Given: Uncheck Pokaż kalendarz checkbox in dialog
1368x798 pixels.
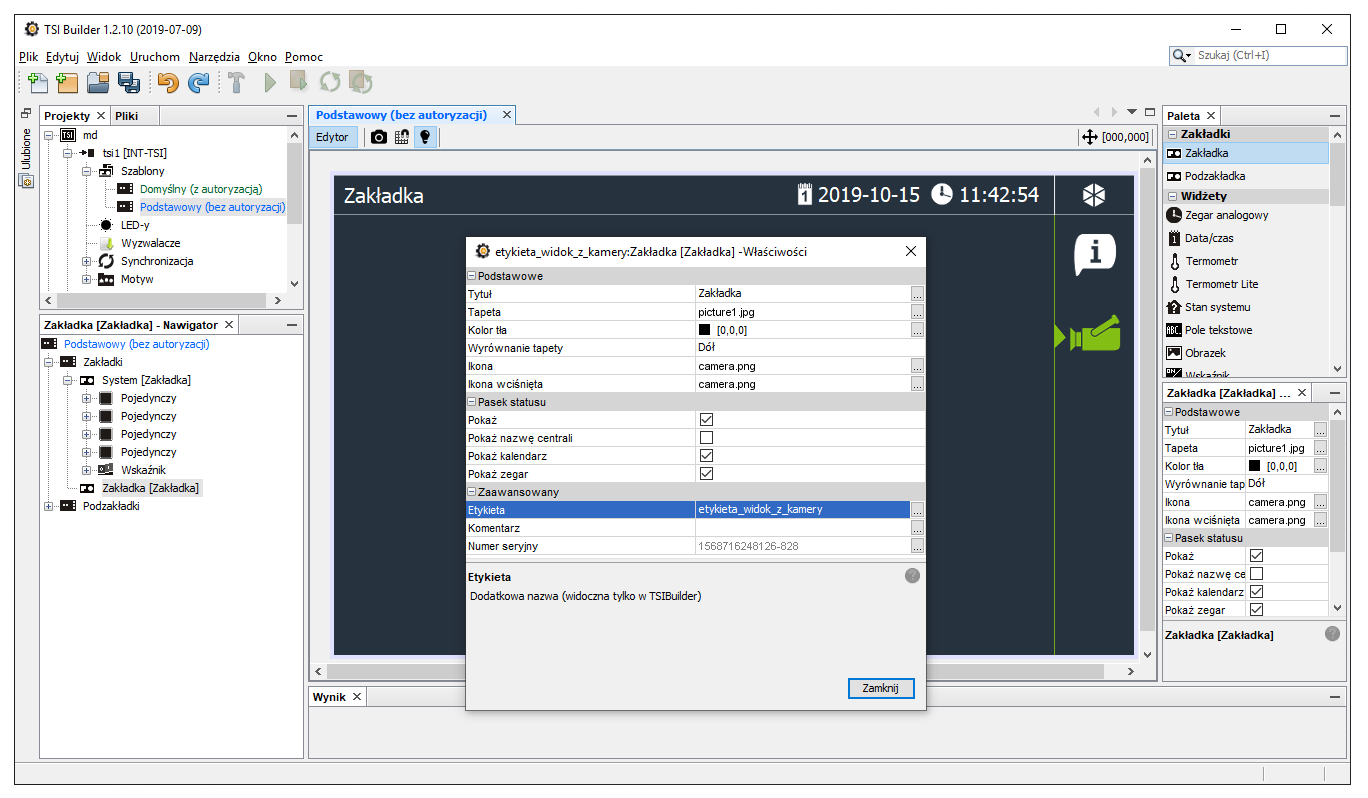Looking at the screenshot, I should tap(706, 456).
